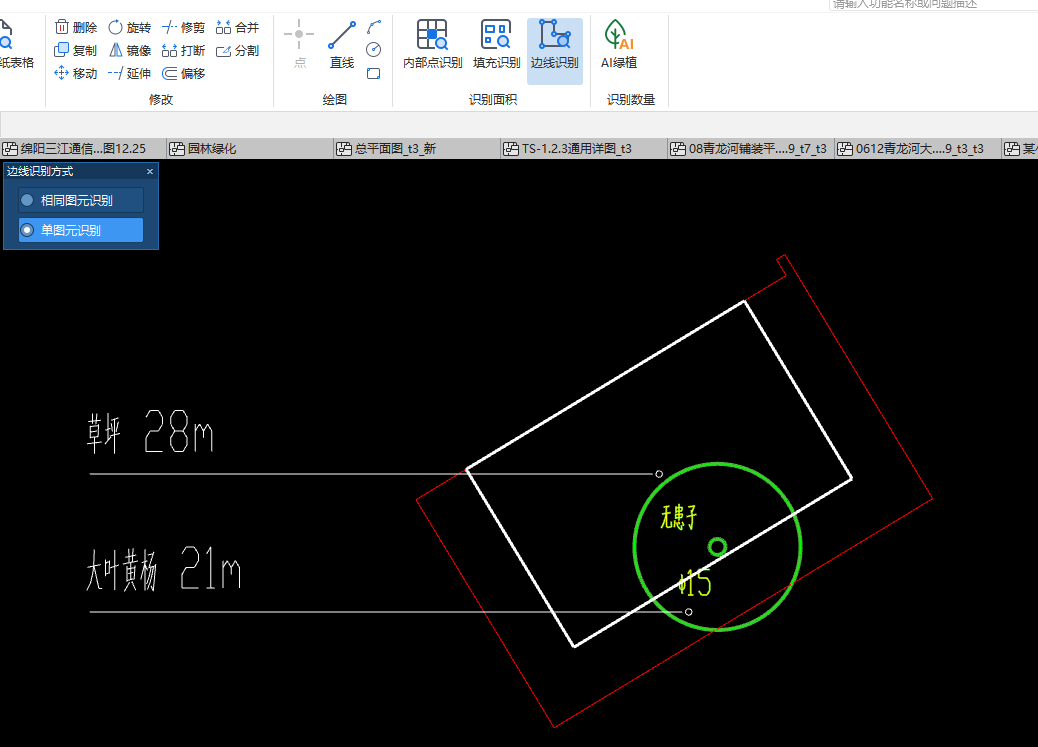Choose the rectangle drawing tool icon

374,73
